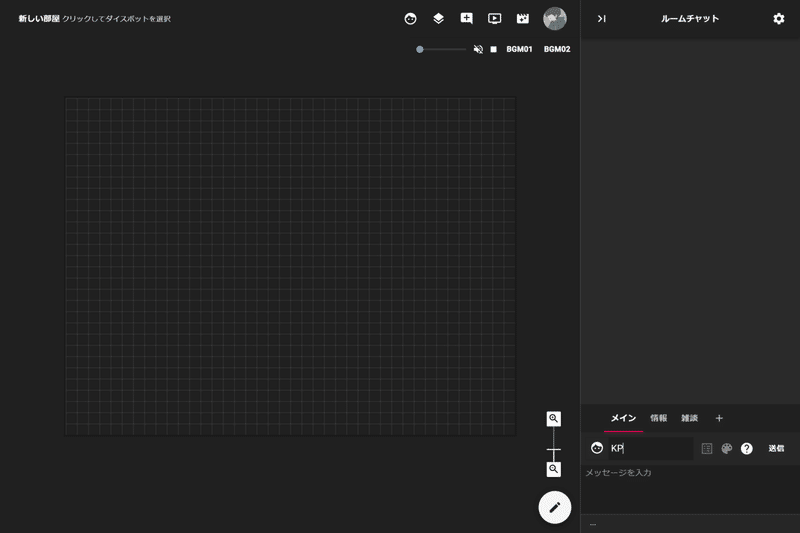This screenshot has height=533, width=800.
Task: Open the user profile avatar
Action: coord(555,19)
